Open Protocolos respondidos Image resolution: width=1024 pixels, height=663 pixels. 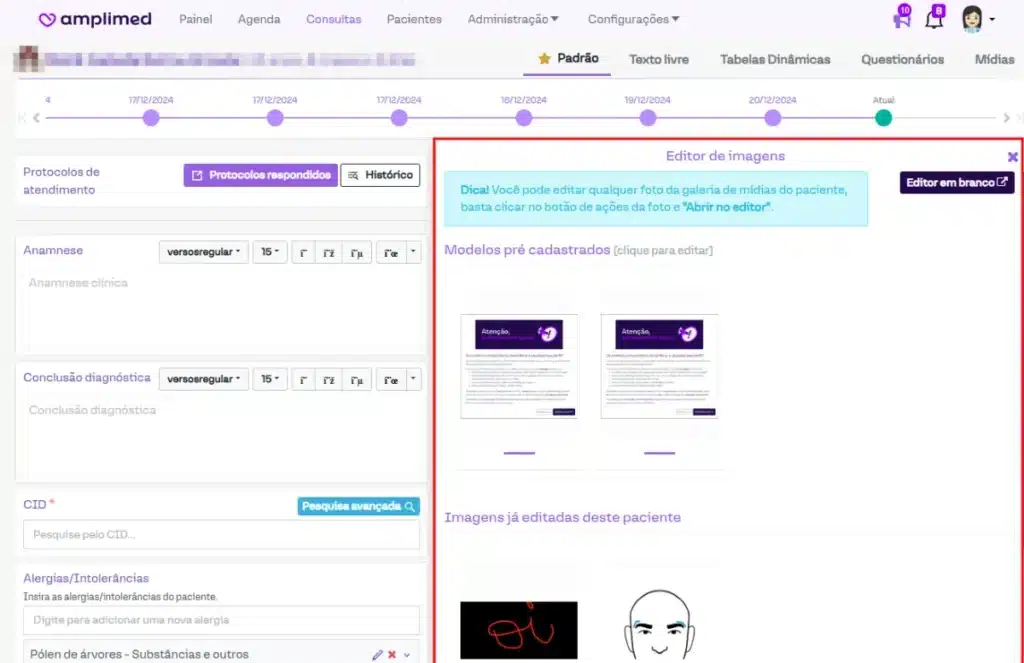click(x=259, y=174)
